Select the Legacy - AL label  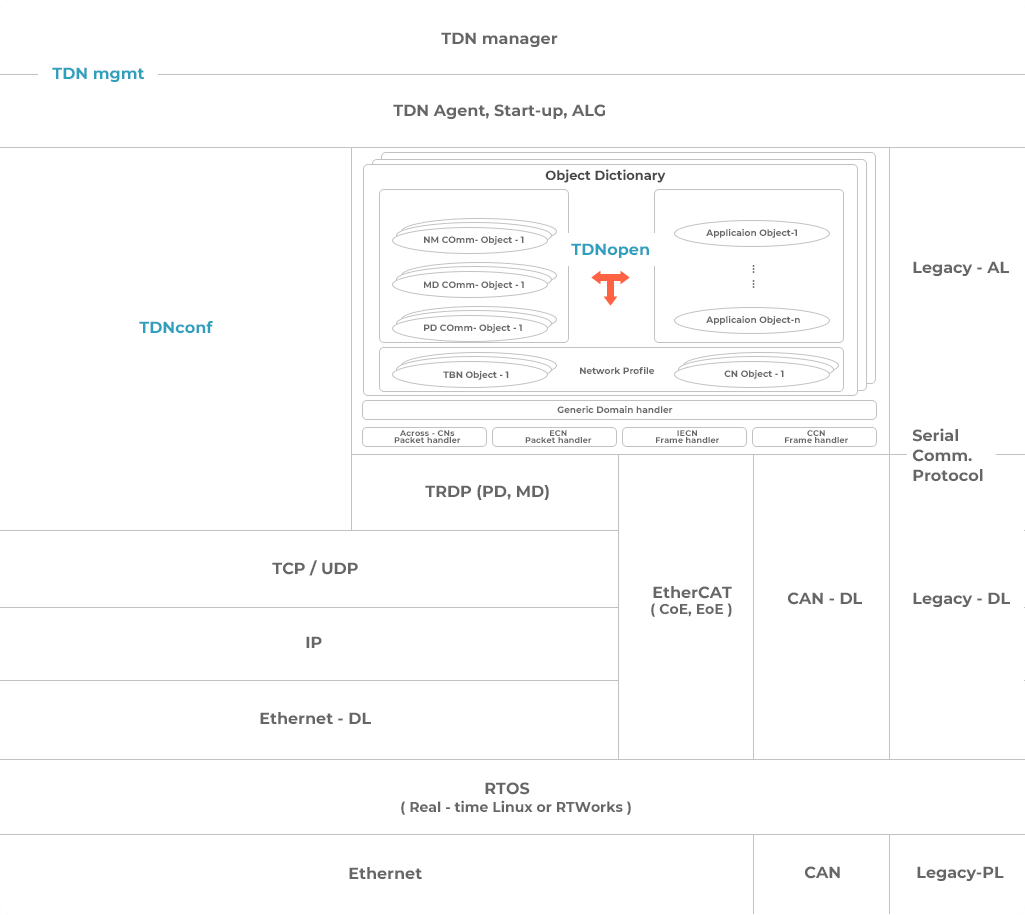(x=960, y=268)
